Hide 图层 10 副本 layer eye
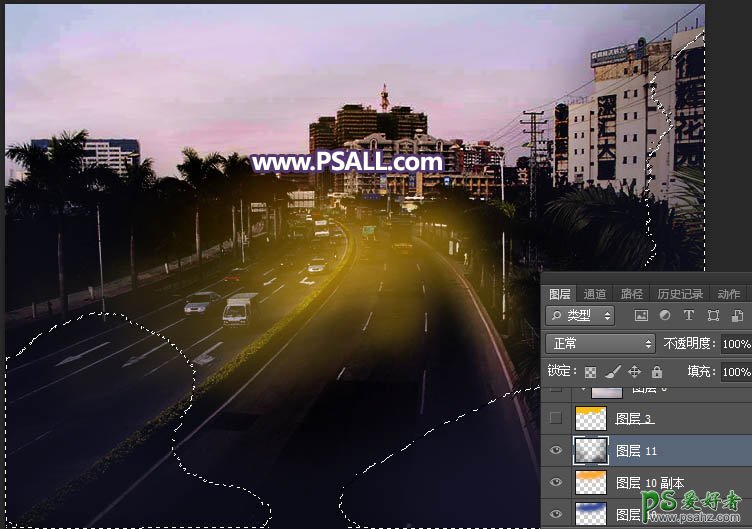 point(557,483)
